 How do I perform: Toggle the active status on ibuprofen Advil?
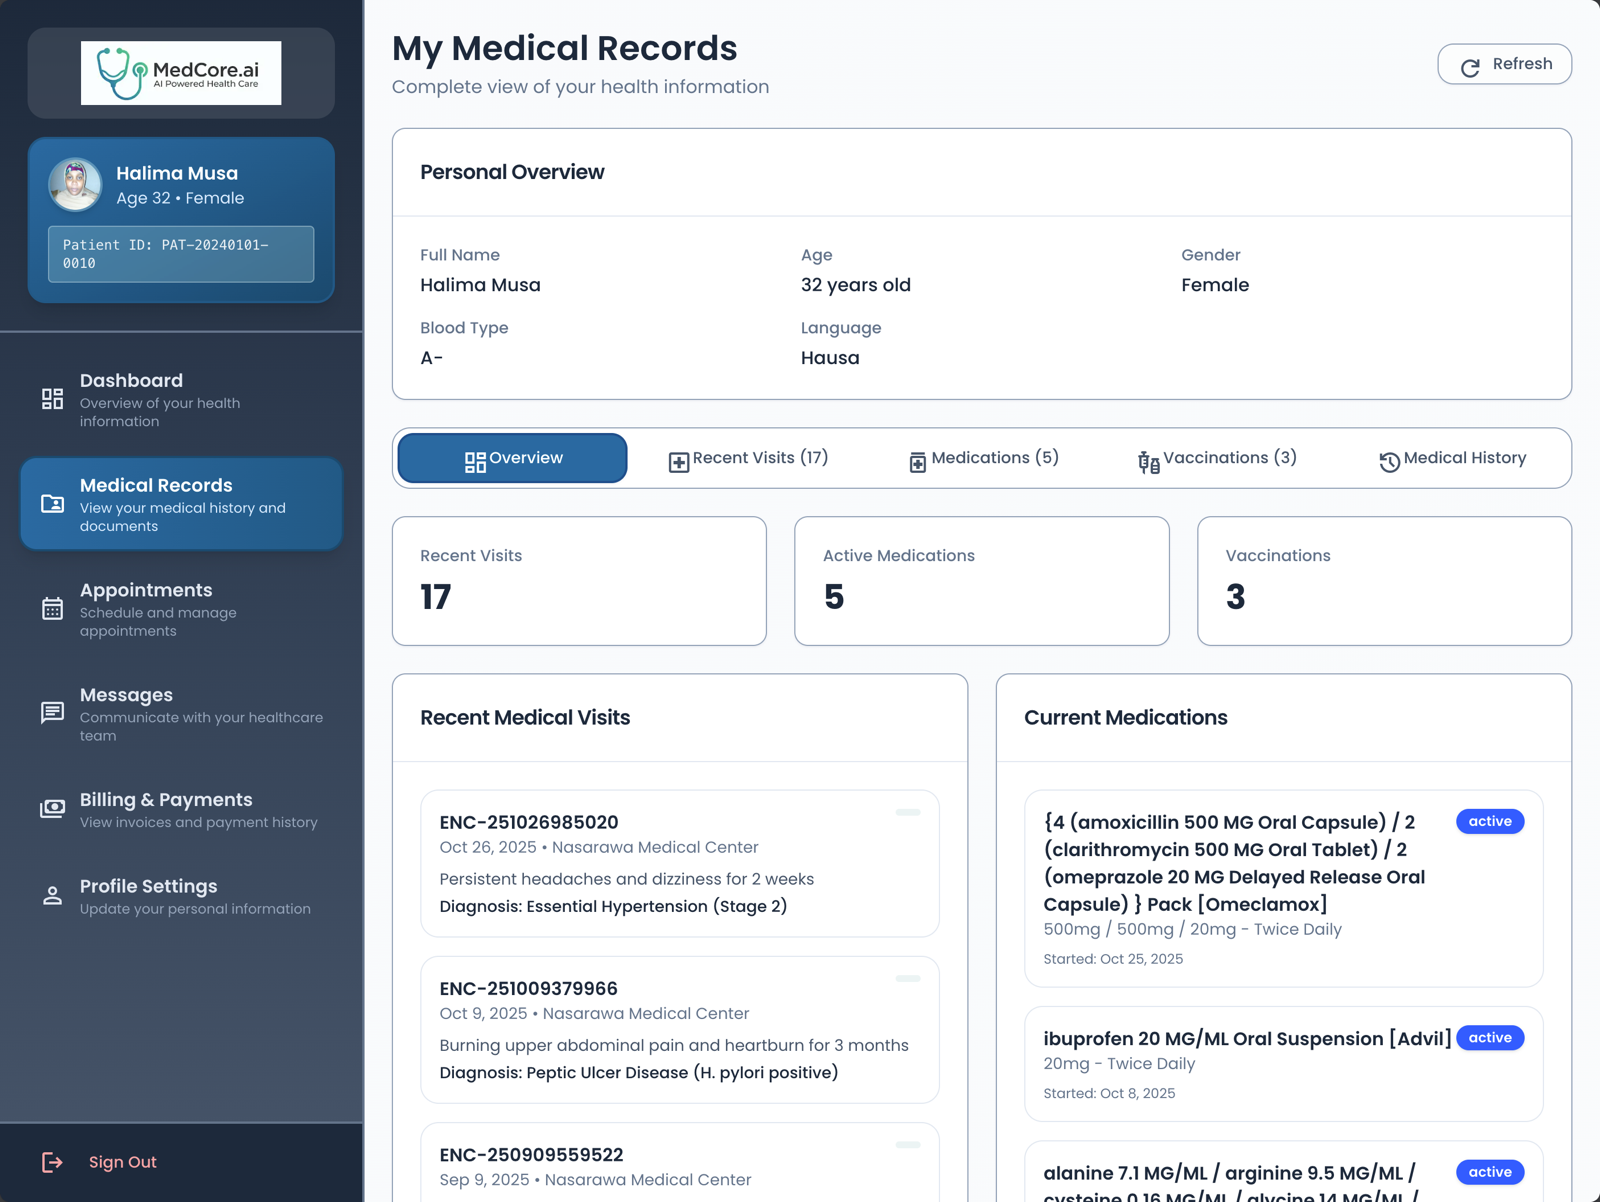pos(1489,1038)
